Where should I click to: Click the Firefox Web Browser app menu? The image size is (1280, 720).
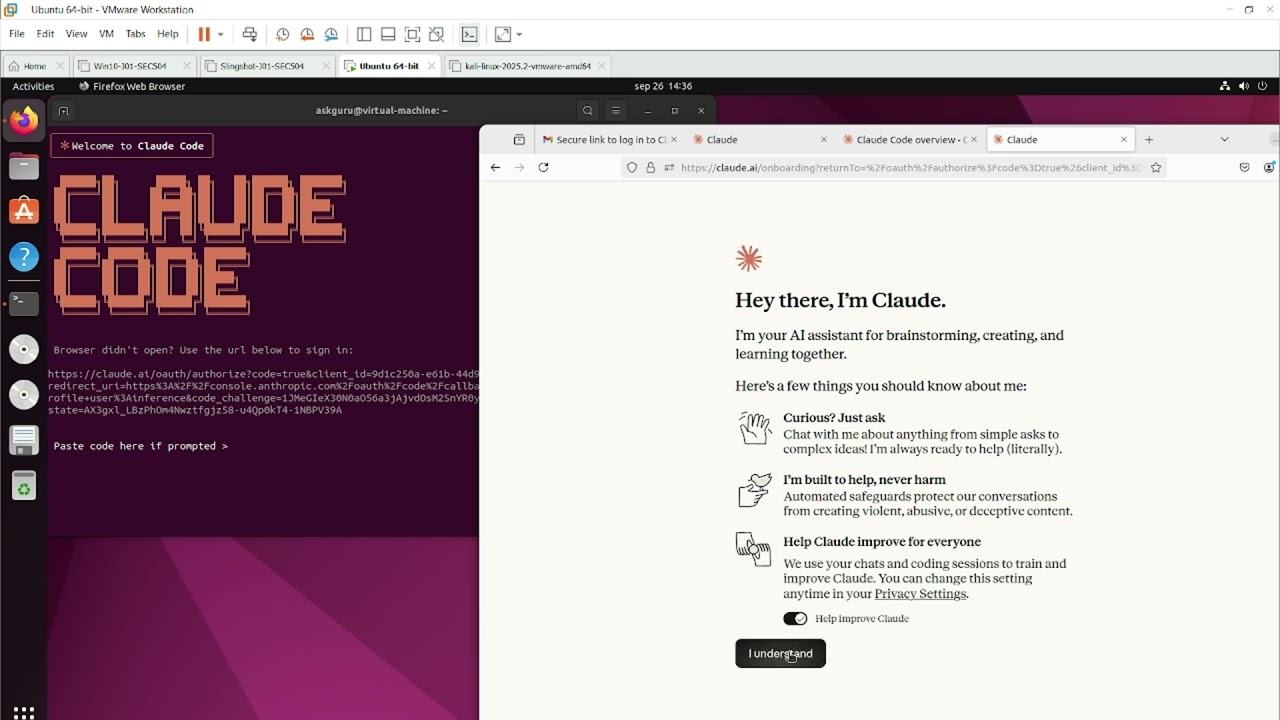pos(132,86)
